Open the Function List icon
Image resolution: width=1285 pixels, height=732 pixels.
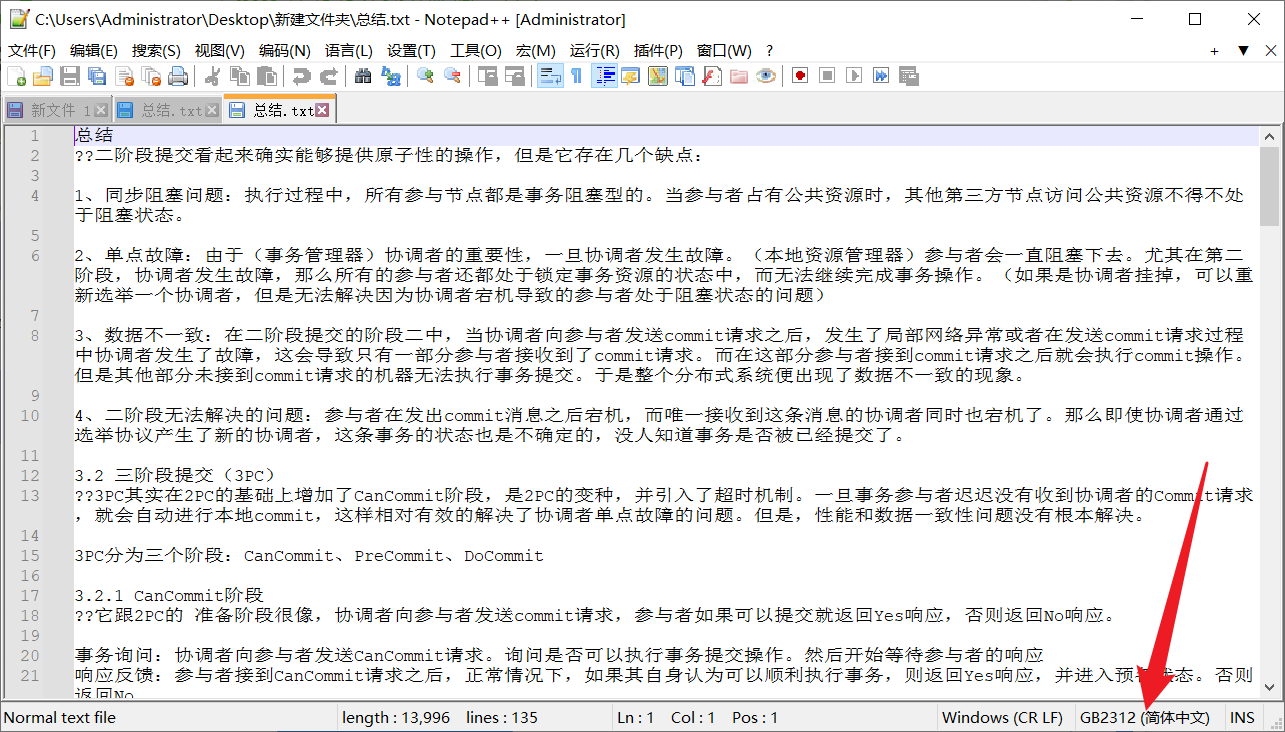711,76
